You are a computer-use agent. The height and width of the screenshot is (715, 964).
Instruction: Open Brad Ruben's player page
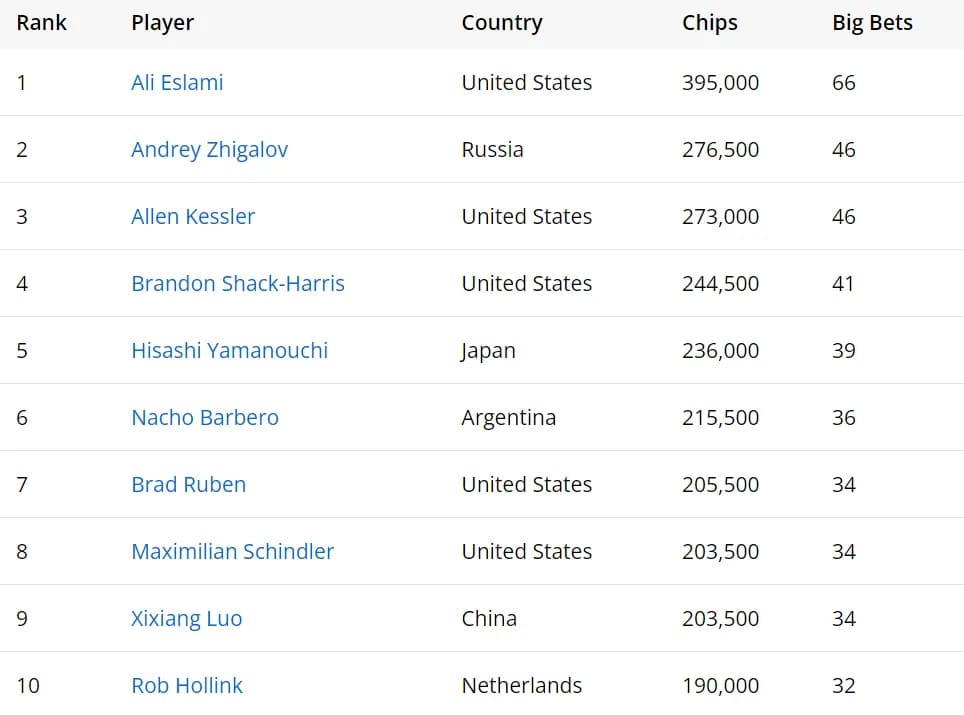(x=189, y=484)
